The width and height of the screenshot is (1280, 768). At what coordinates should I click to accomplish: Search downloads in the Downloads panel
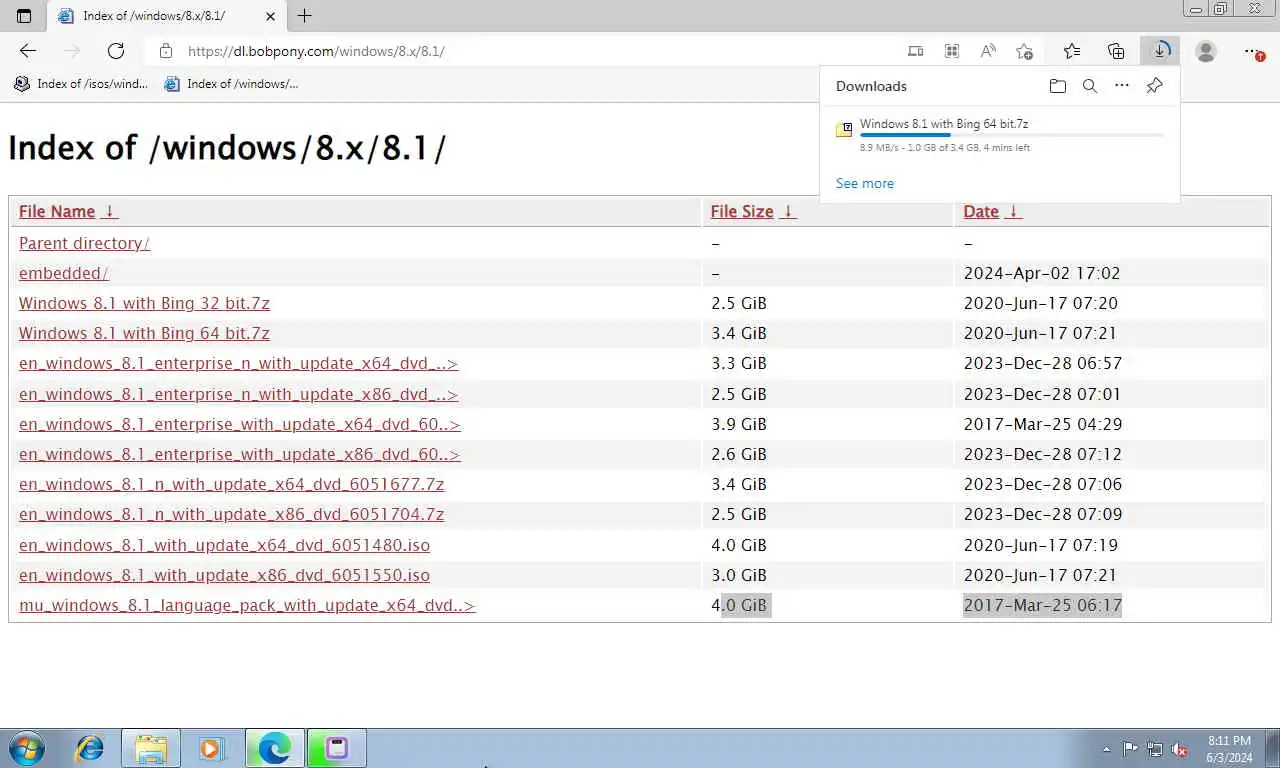[1090, 86]
